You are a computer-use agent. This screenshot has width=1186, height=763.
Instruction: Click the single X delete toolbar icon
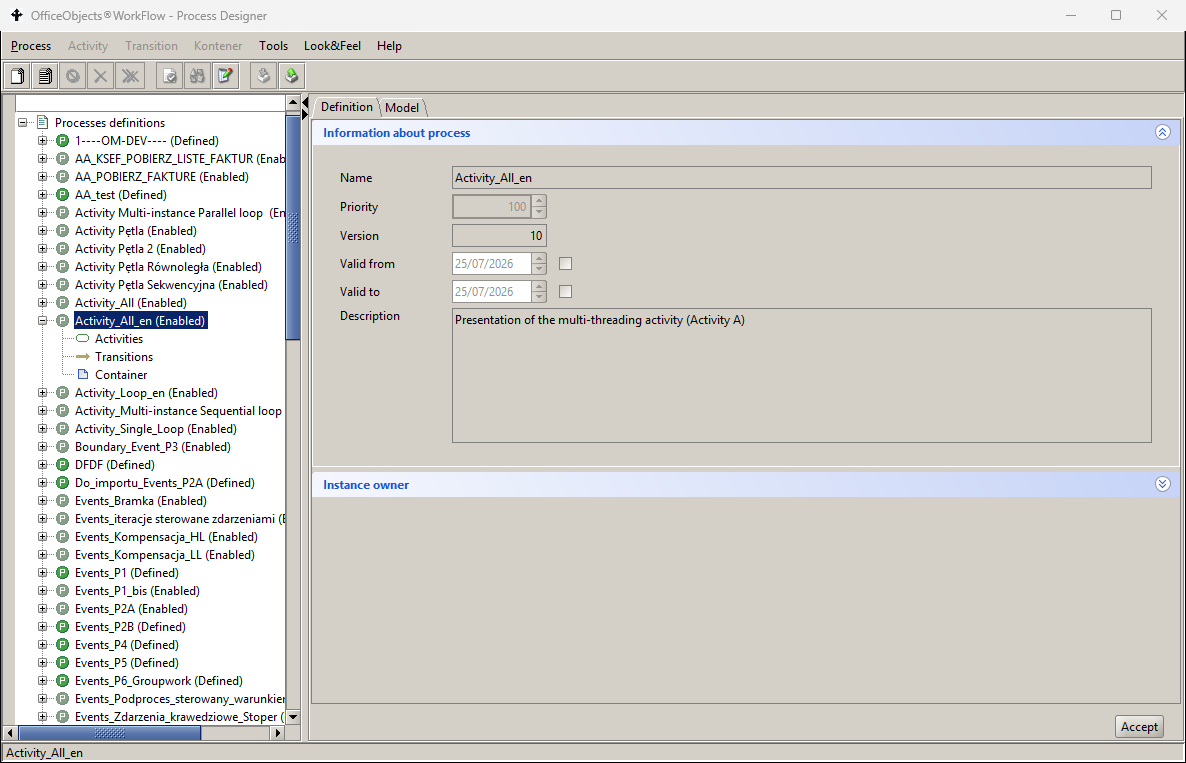point(101,76)
